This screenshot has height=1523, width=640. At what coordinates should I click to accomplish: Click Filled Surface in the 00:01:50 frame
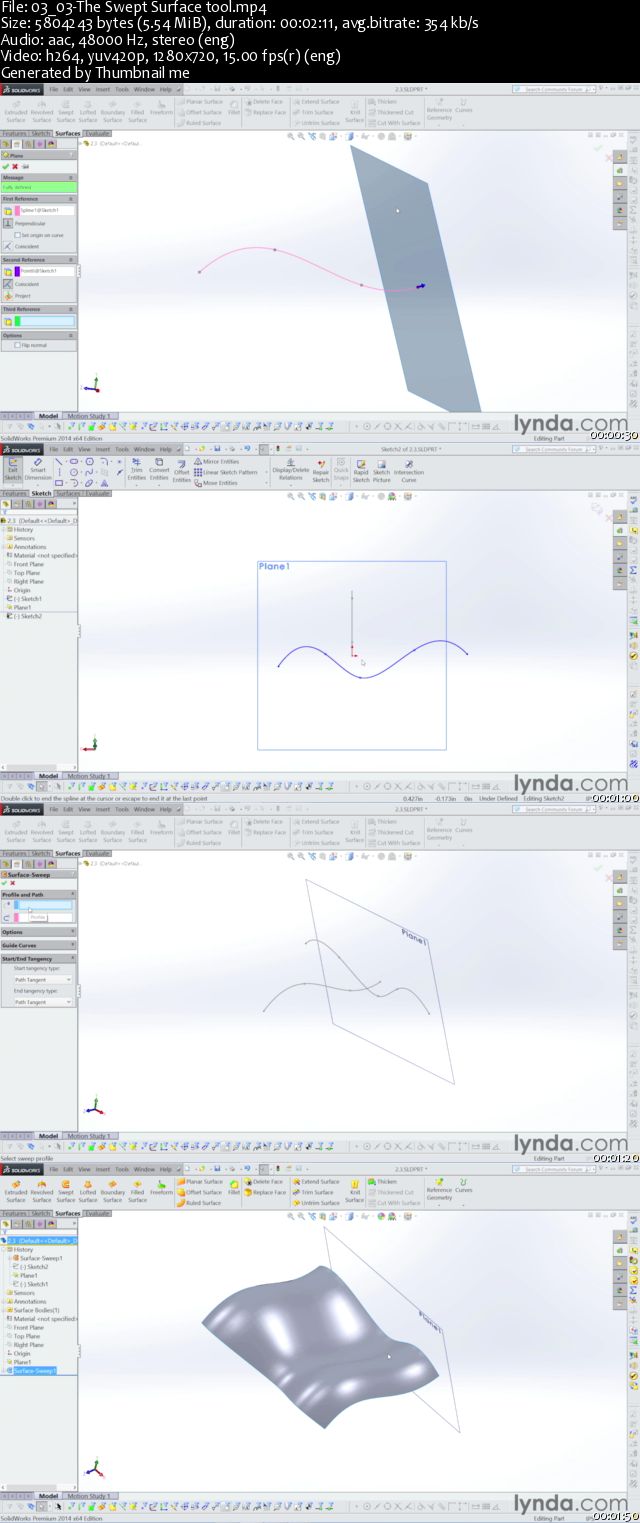pos(137,1190)
